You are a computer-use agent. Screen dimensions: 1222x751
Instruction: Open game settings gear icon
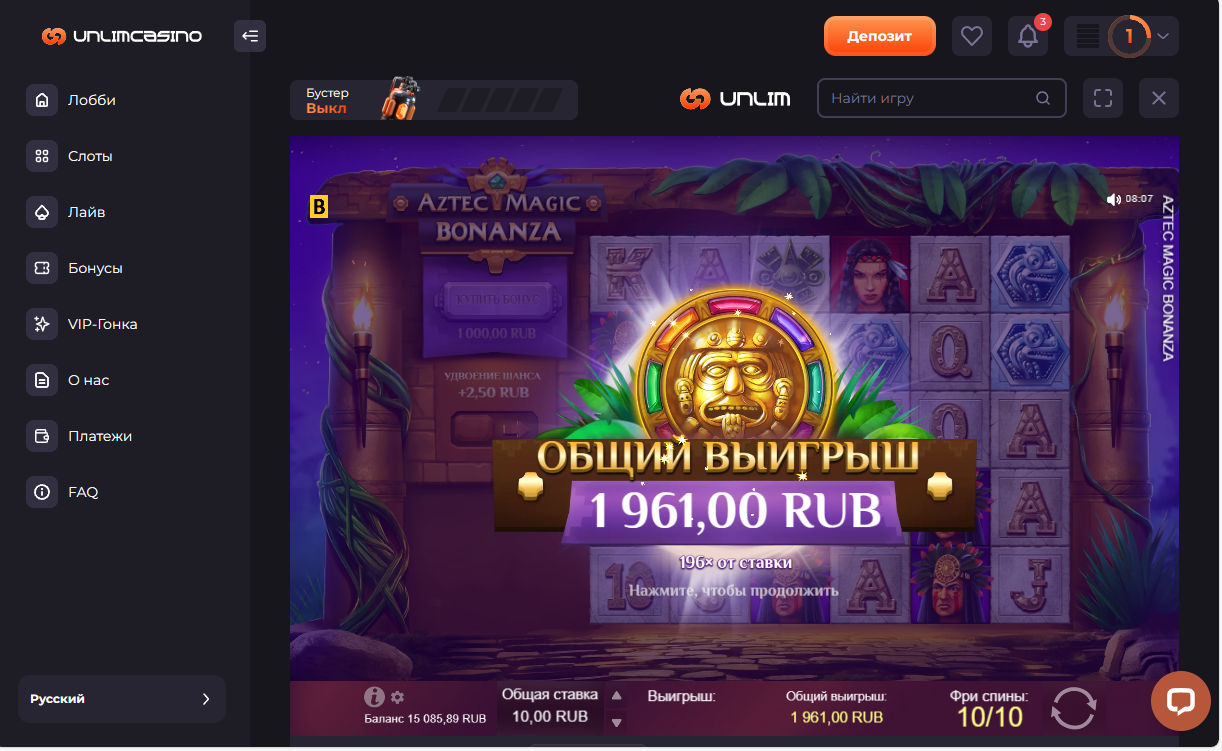(397, 697)
